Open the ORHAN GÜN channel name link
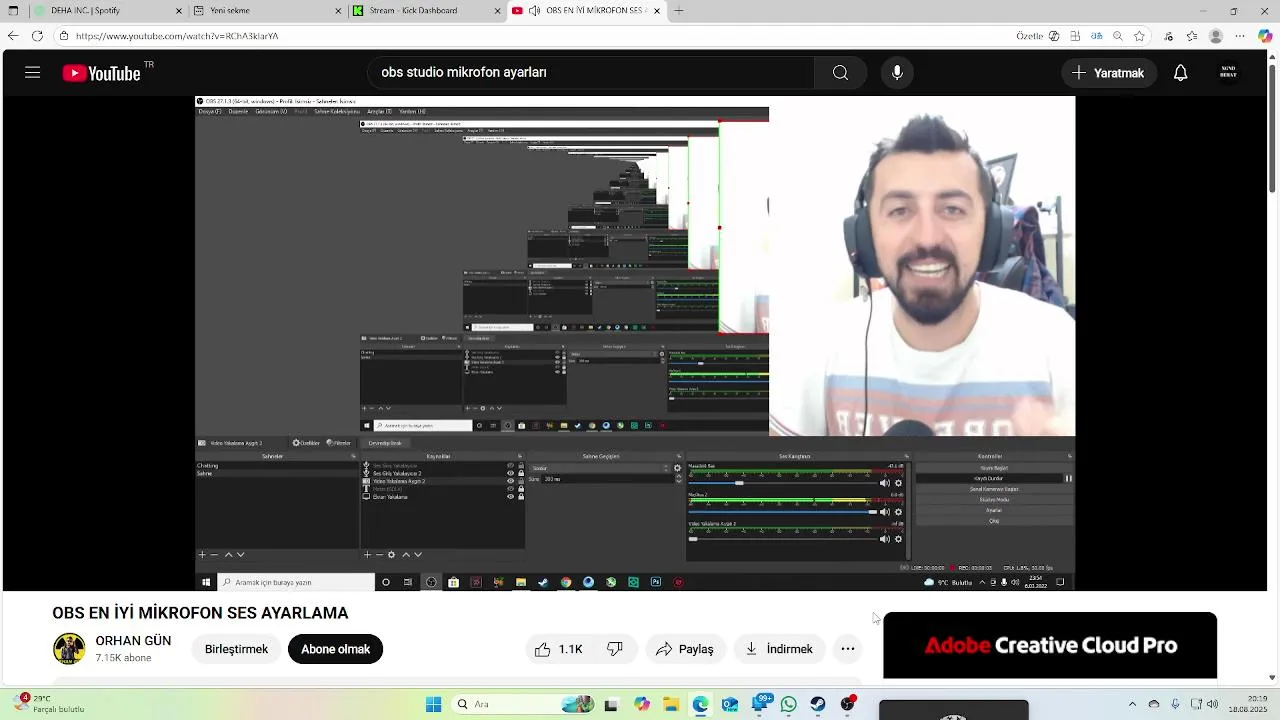 click(133, 641)
